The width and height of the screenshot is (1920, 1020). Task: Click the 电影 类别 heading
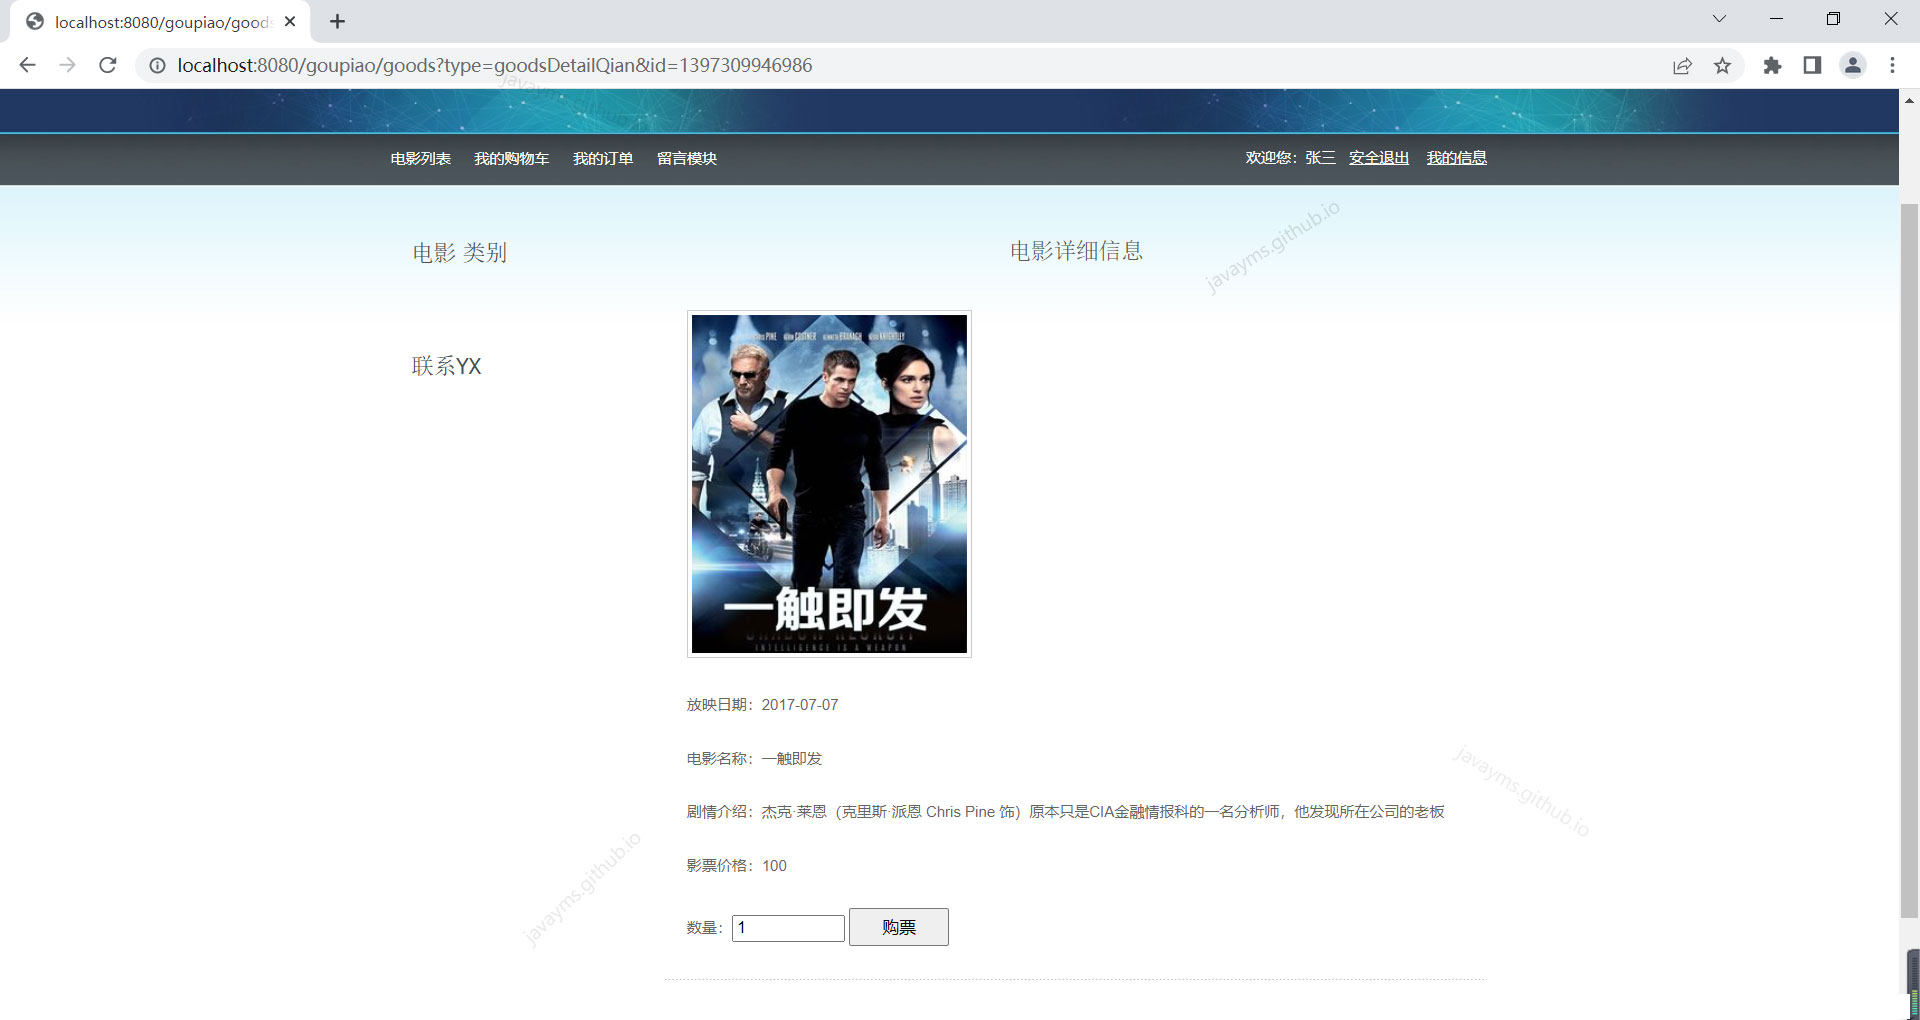point(460,252)
